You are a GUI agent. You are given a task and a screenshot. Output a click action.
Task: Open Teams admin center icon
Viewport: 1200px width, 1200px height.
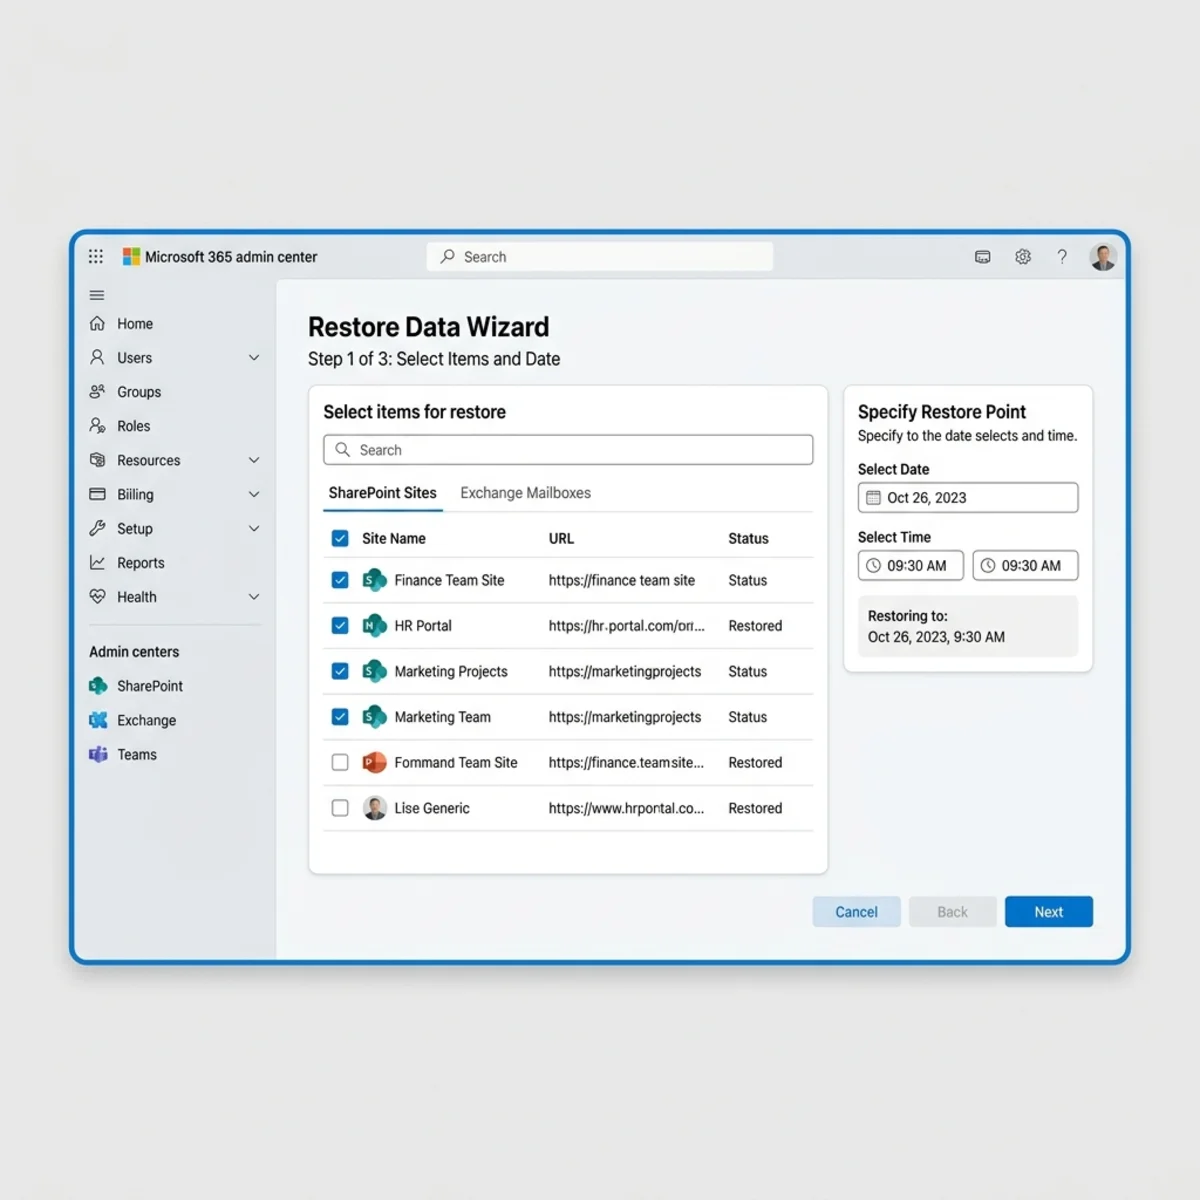pos(98,754)
